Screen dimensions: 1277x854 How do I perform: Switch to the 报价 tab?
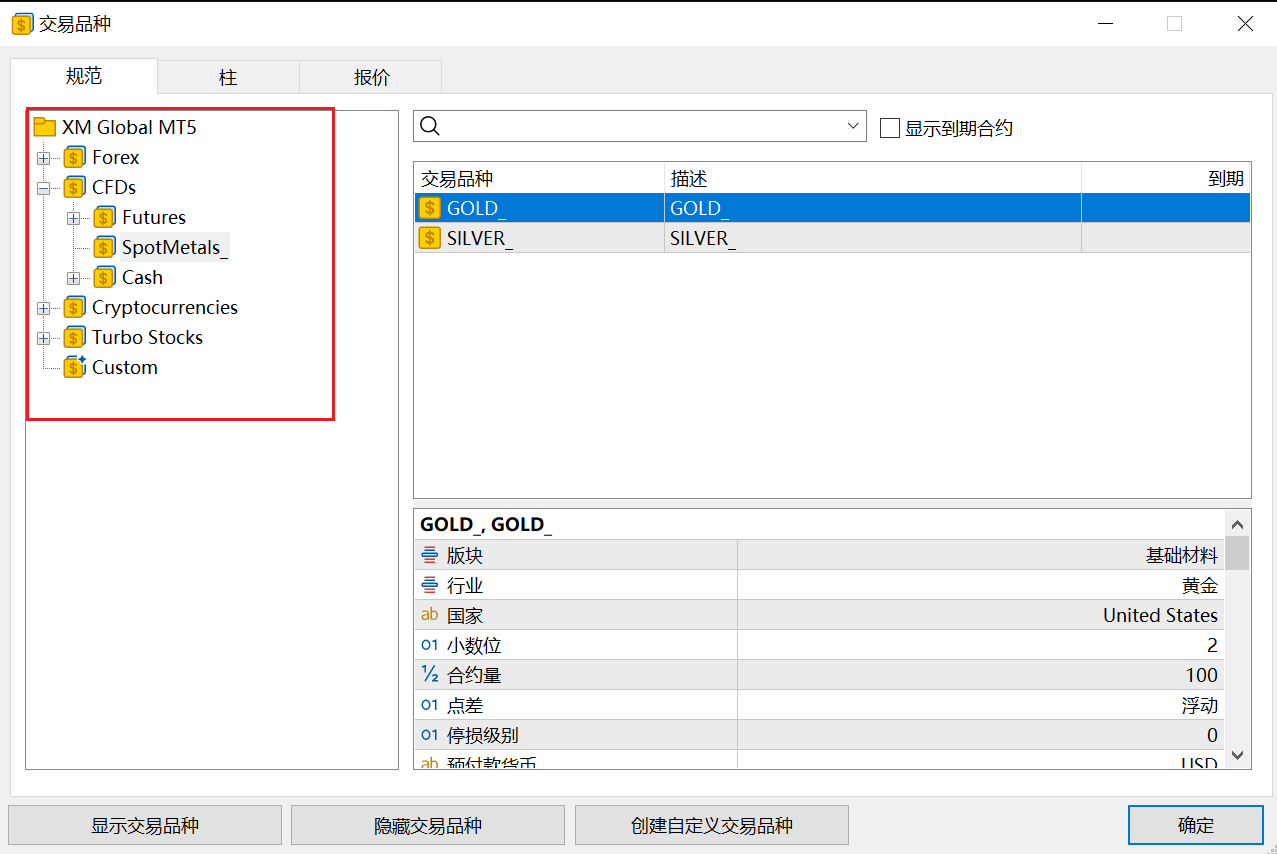[370, 76]
